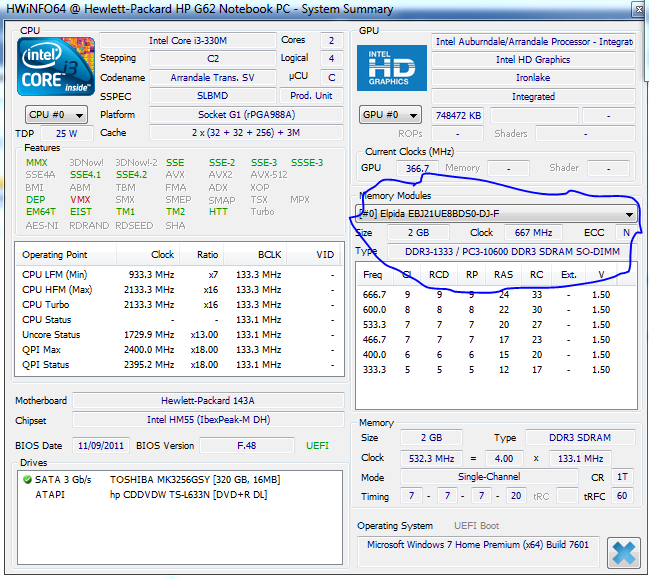Click the SSPEC SLBMD value
The height and width of the screenshot is (580, 649).
click(x=213, y=96)
